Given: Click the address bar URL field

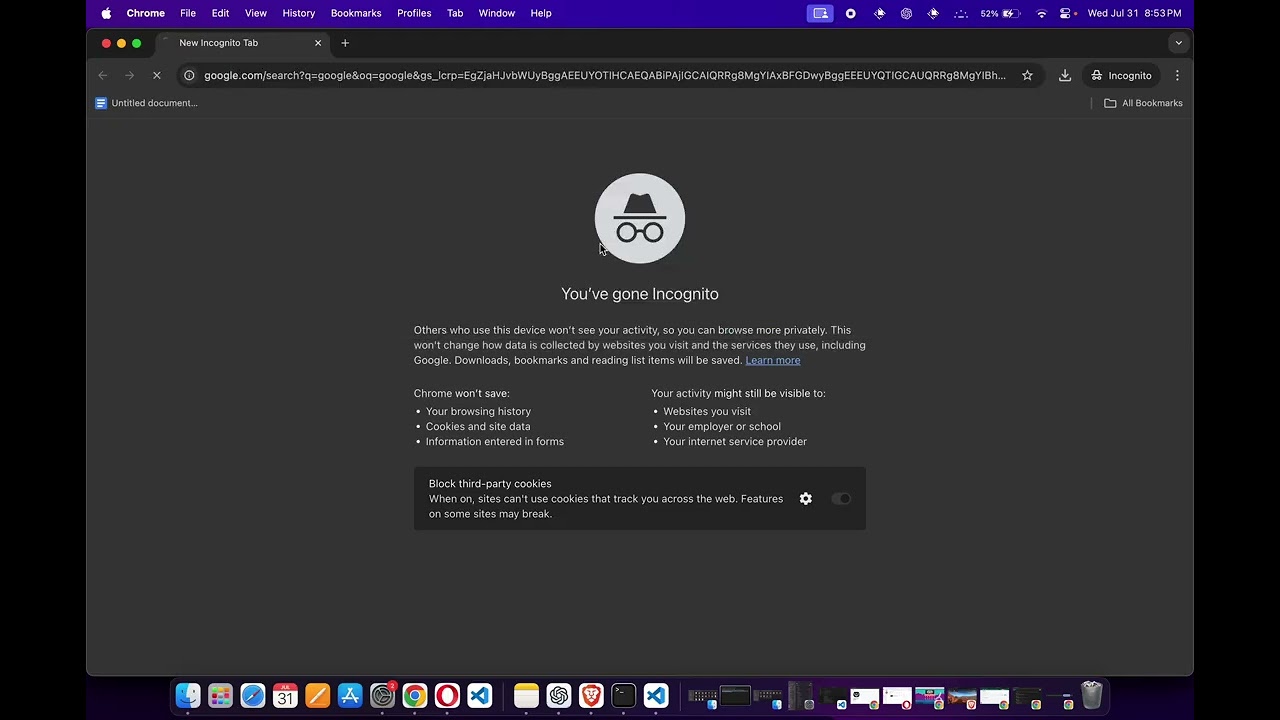Looking at the screenshot, I should coord(605,75).
